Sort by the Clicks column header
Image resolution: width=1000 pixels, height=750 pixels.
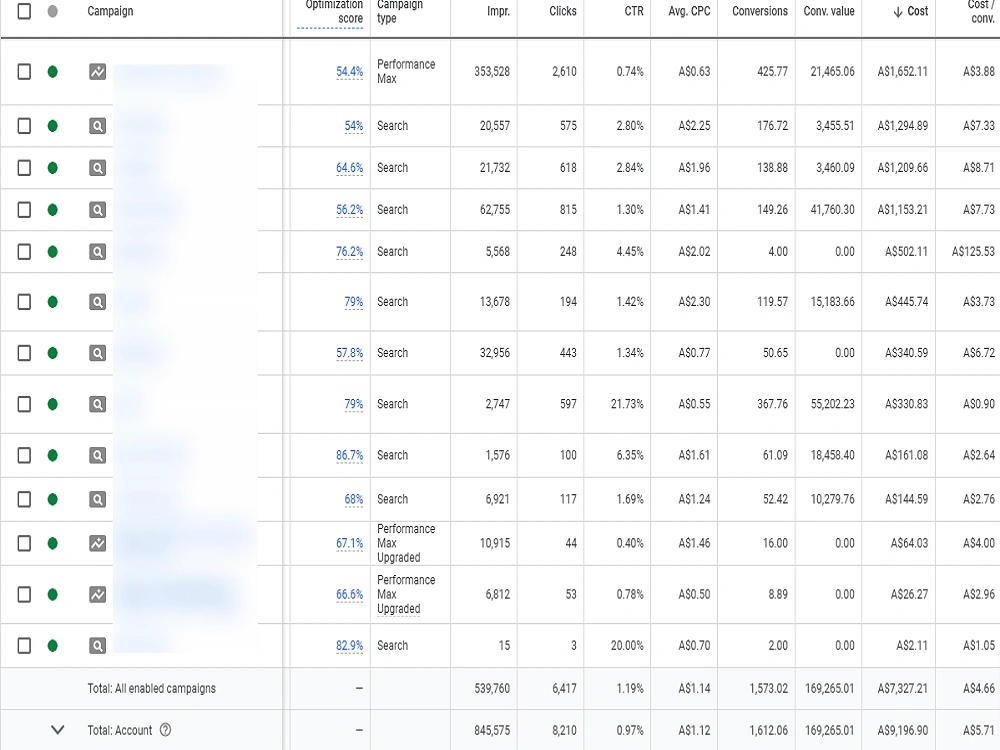pos(562,11)
